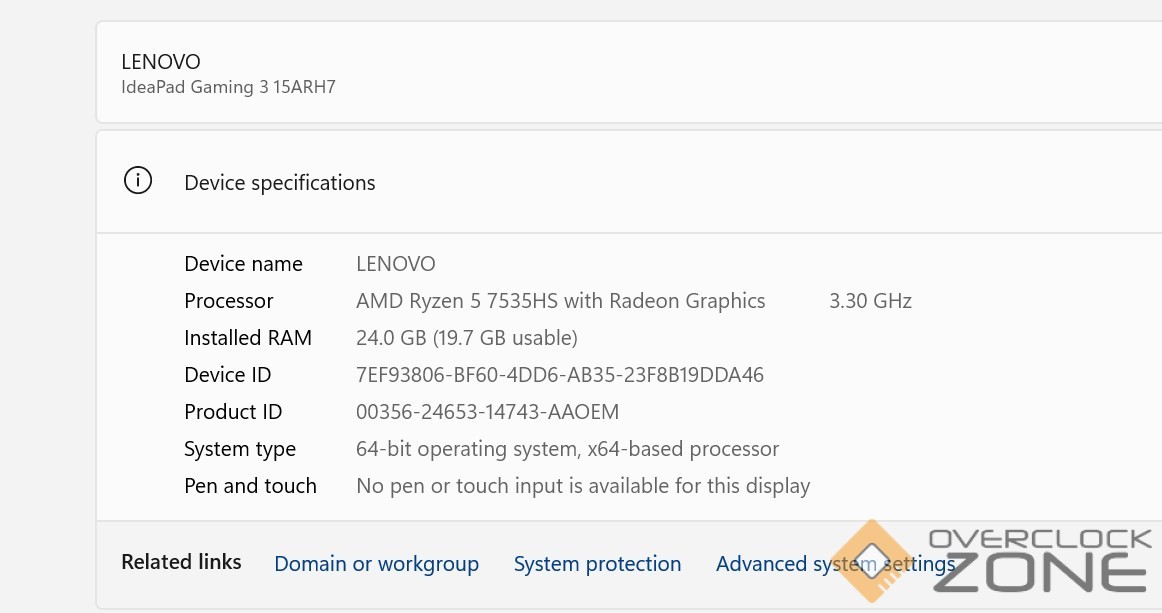Click the Installed RAM row label

pyautogui.click(x=247, y=338)
